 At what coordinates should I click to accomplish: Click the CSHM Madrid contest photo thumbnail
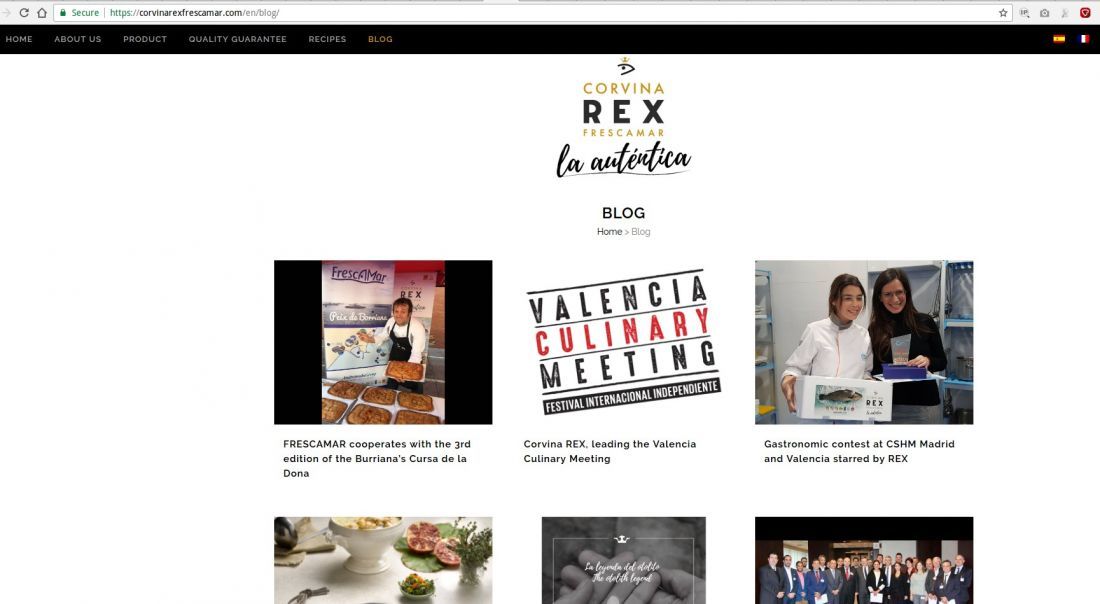864,342
